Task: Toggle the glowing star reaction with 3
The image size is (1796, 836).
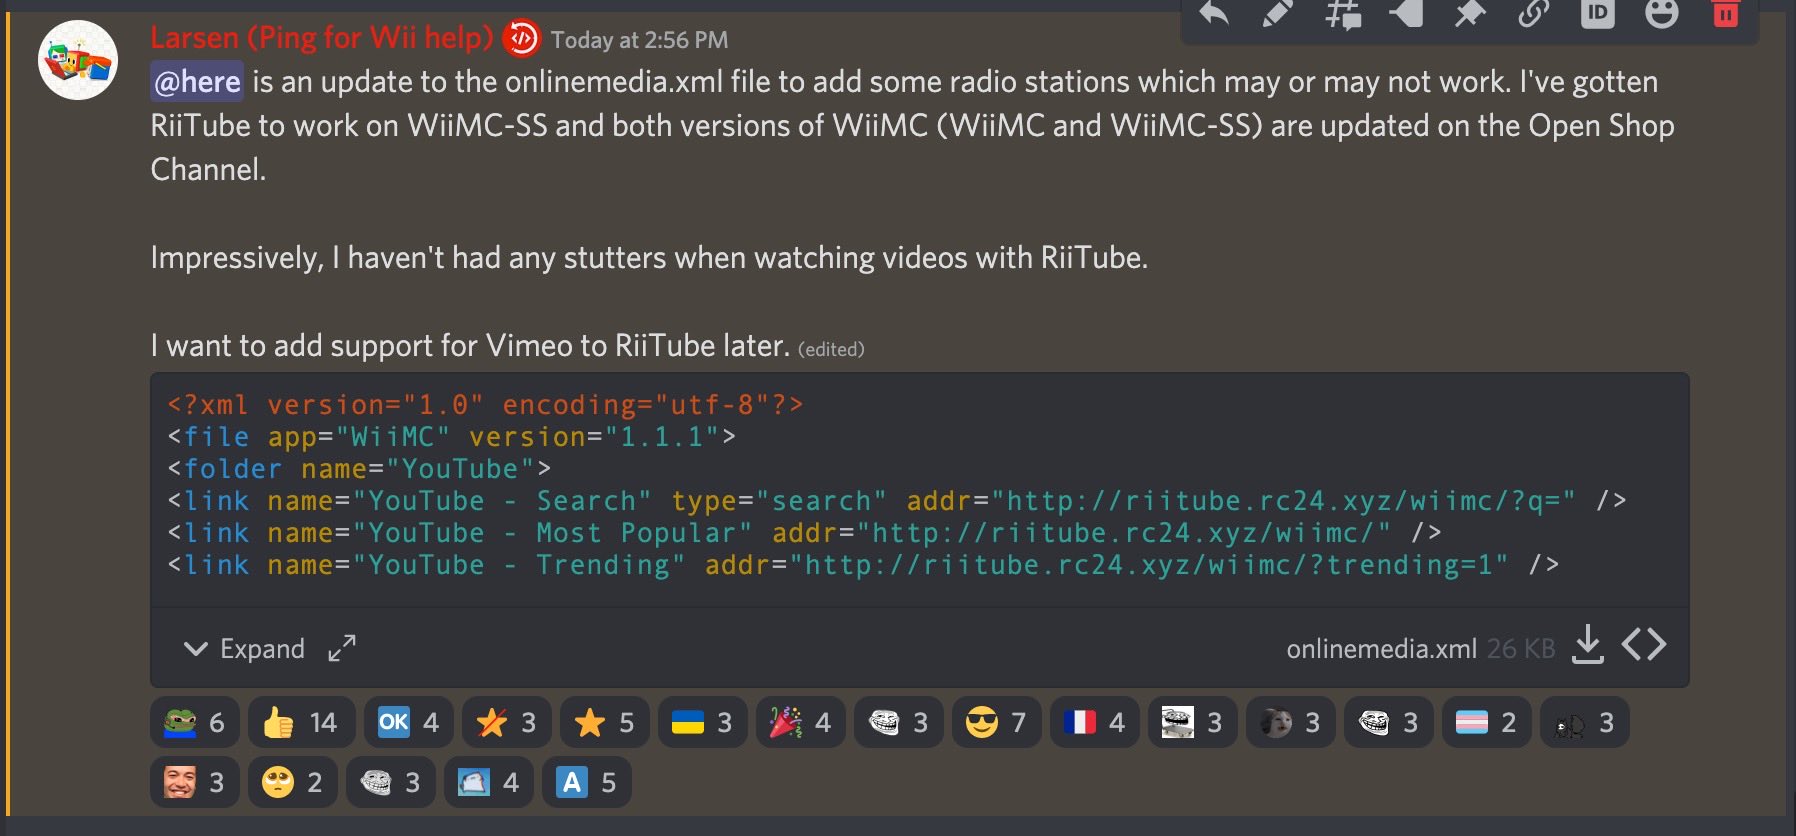Action: 506,722
